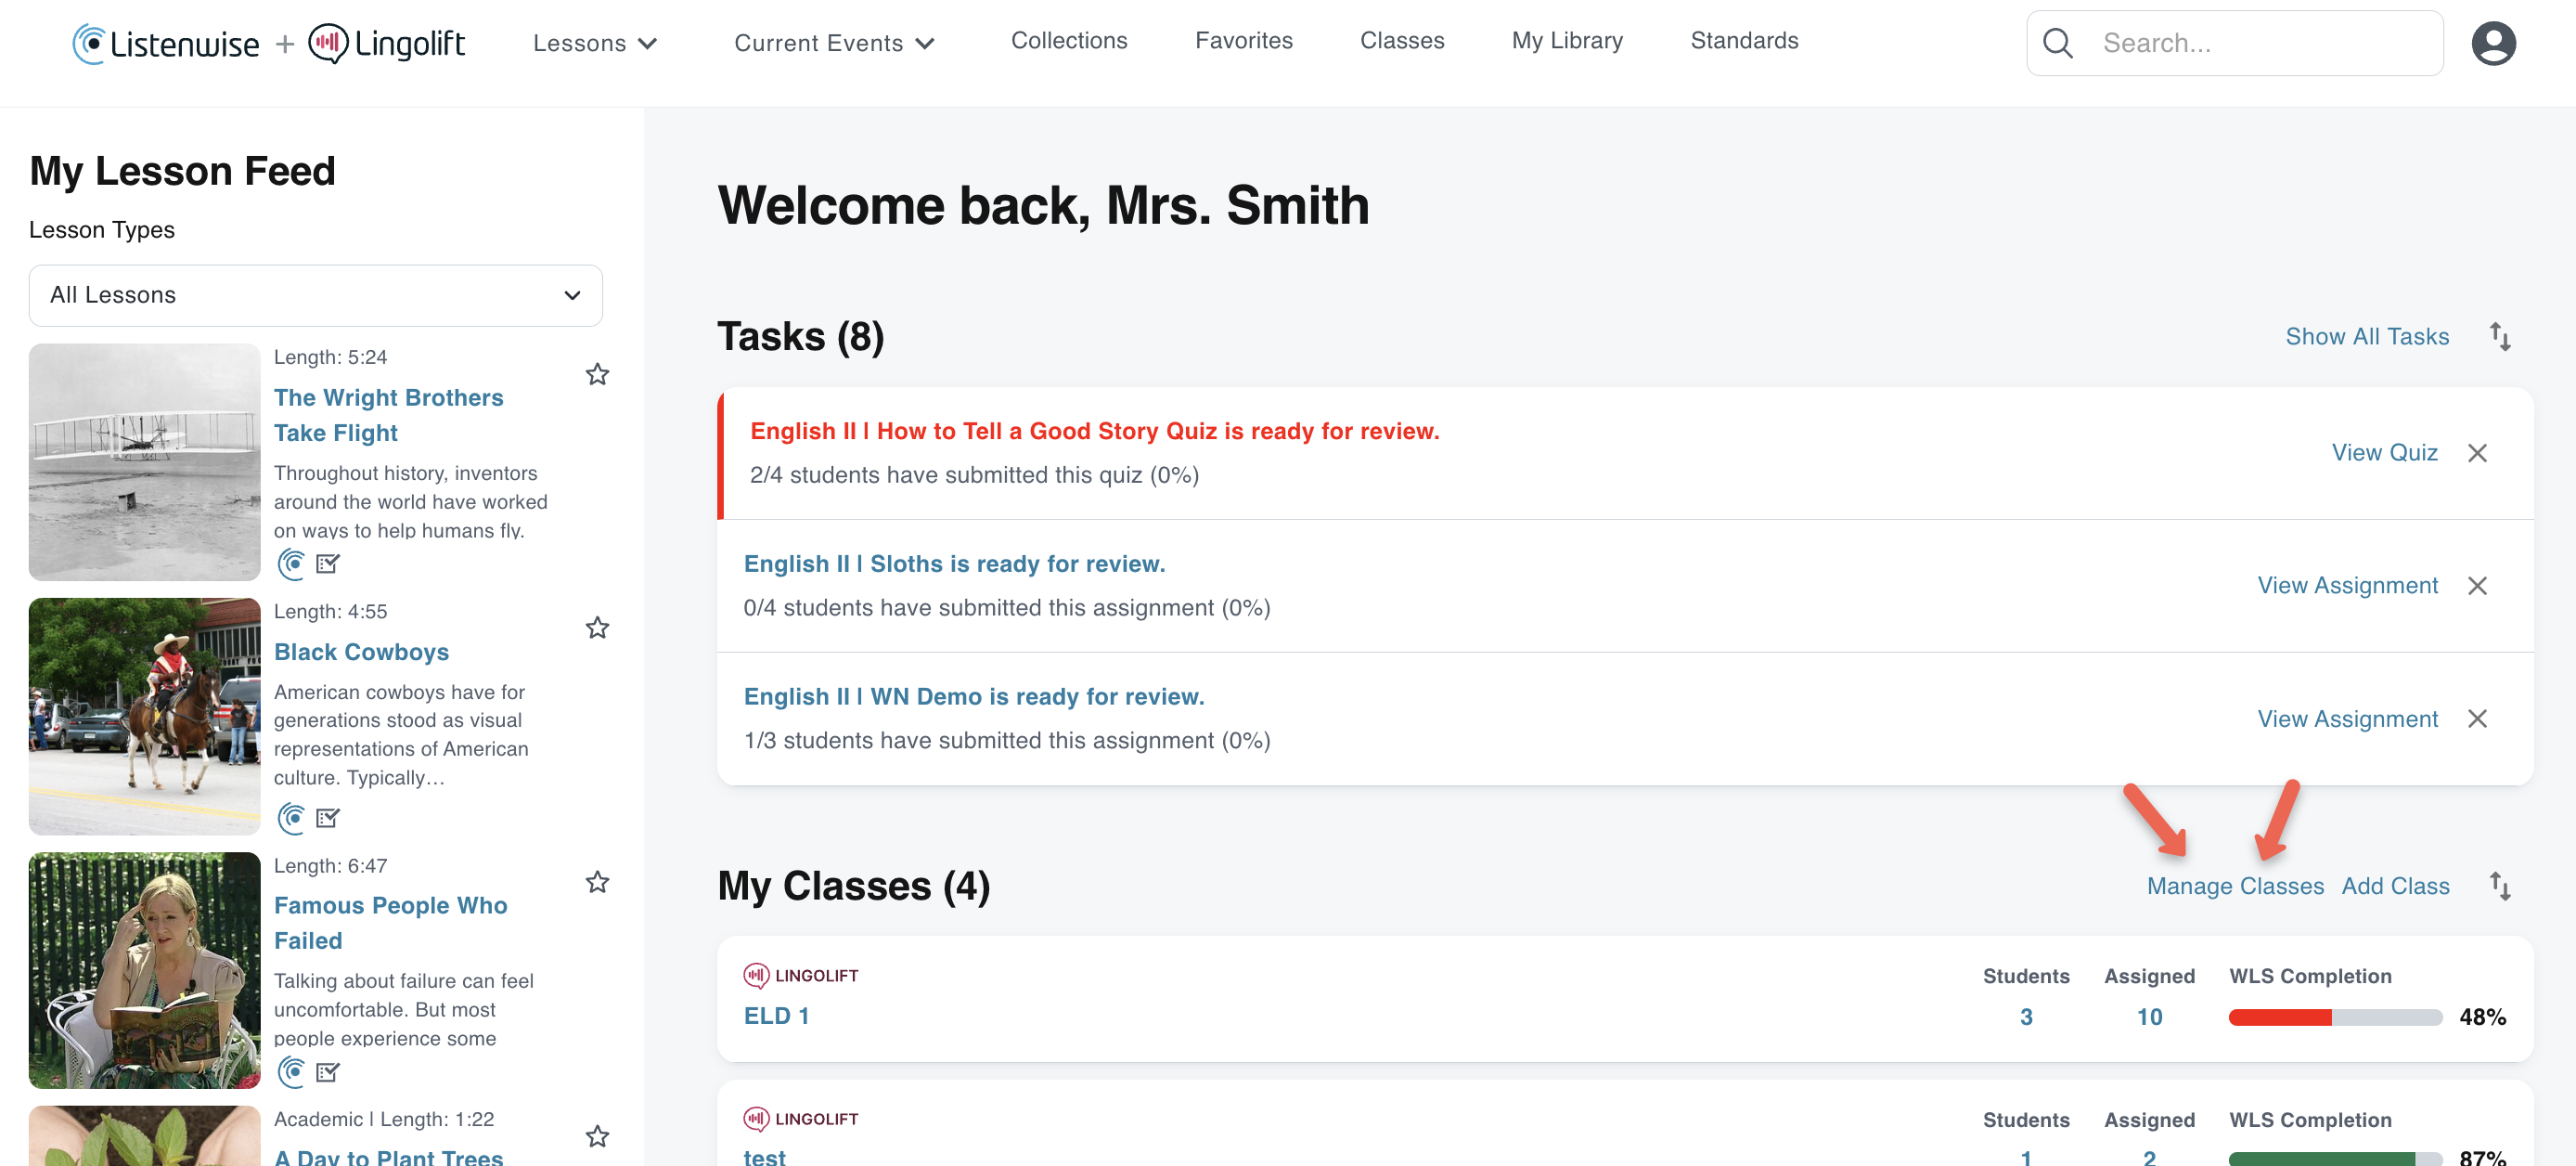
Task: Open the Black Cowboys horse rider thumbnail
Action: pyautogui.click(x=144, y=716)
